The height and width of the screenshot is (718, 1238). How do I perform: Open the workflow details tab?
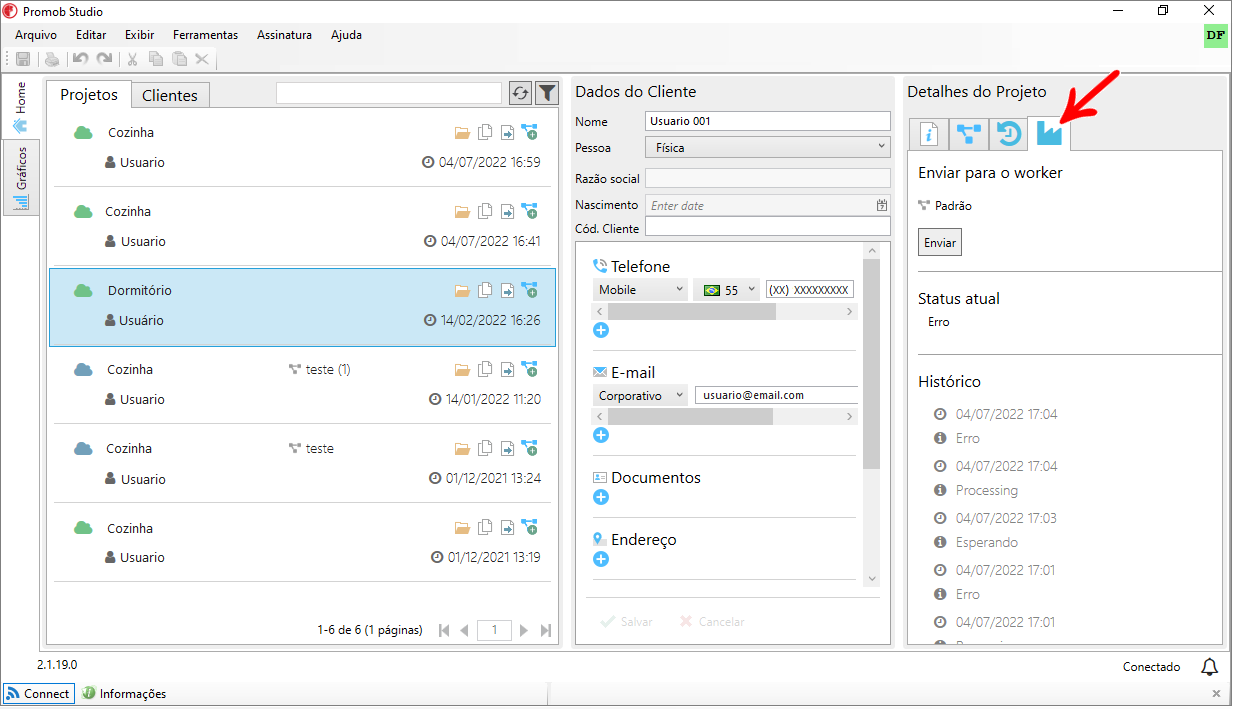pyautogui.click(x=968, y=134)
